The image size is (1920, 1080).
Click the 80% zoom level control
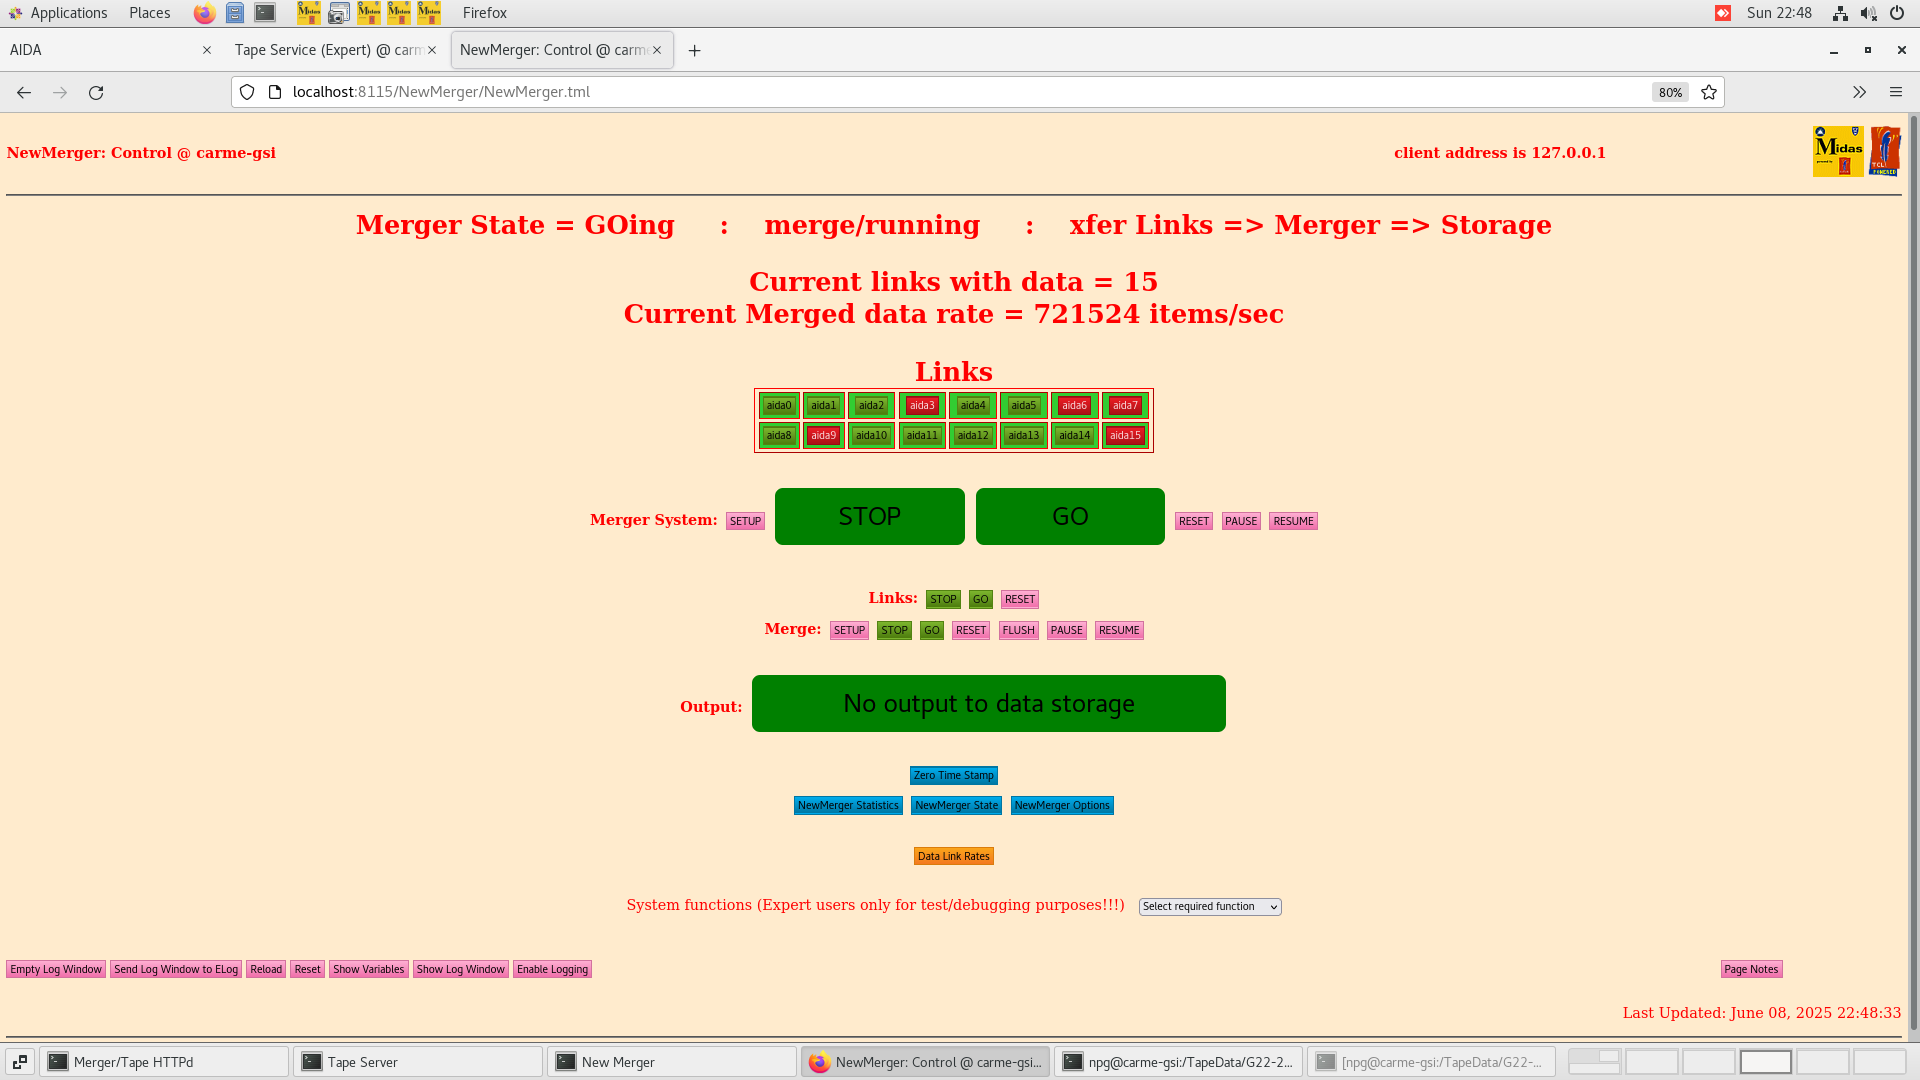coord(1670,92)
